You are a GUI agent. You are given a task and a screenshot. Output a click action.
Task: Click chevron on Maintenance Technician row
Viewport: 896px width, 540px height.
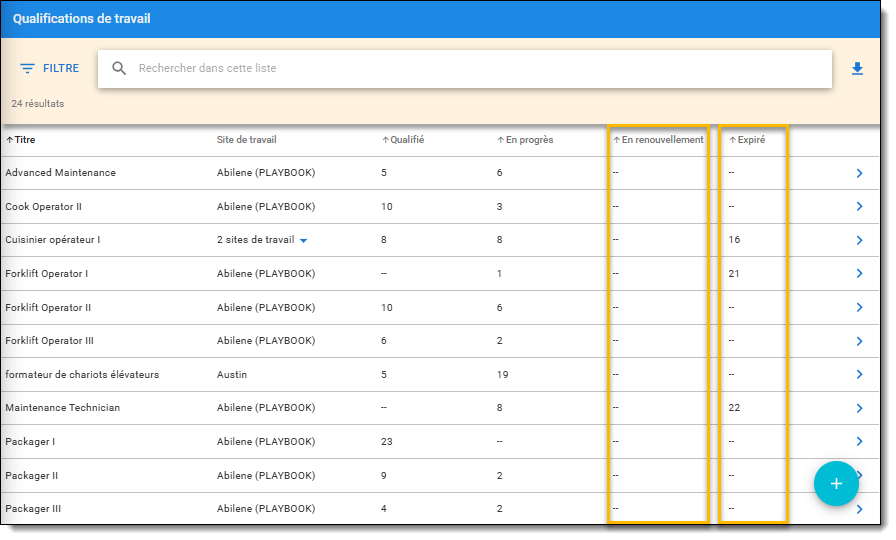pyautogui.click(x=858, y=408)
